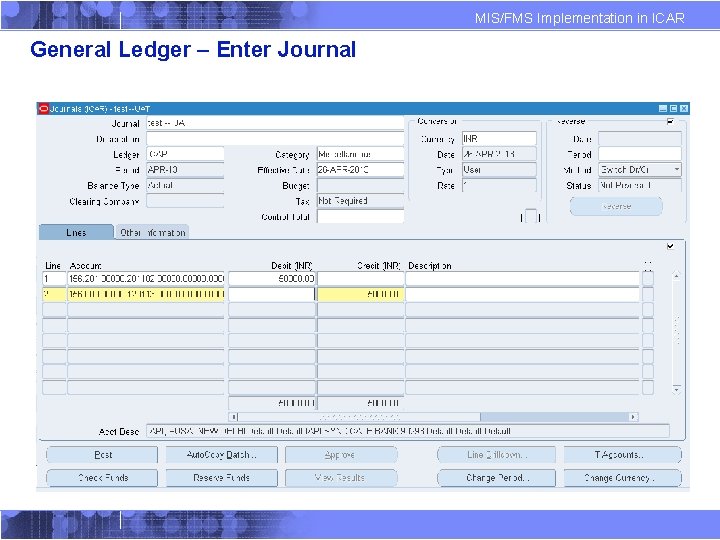Click the Description cell of line 1

click(522, 279)
